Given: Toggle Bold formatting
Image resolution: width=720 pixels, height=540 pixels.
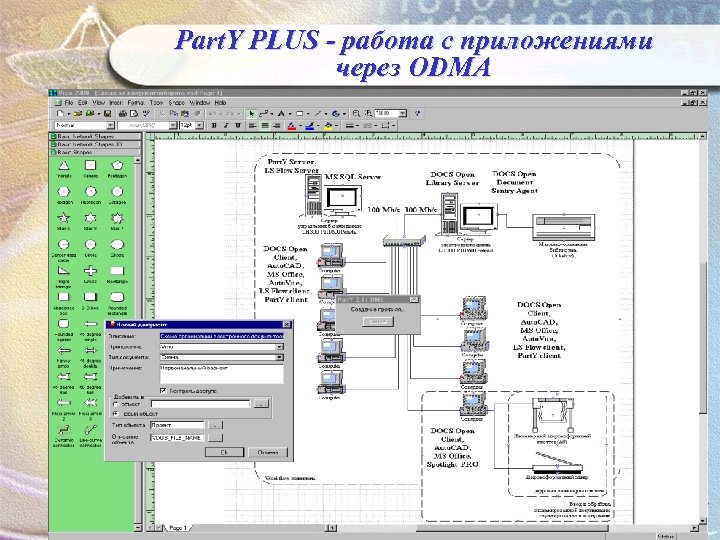Looking at the screenshot, I should coord(214,125).
